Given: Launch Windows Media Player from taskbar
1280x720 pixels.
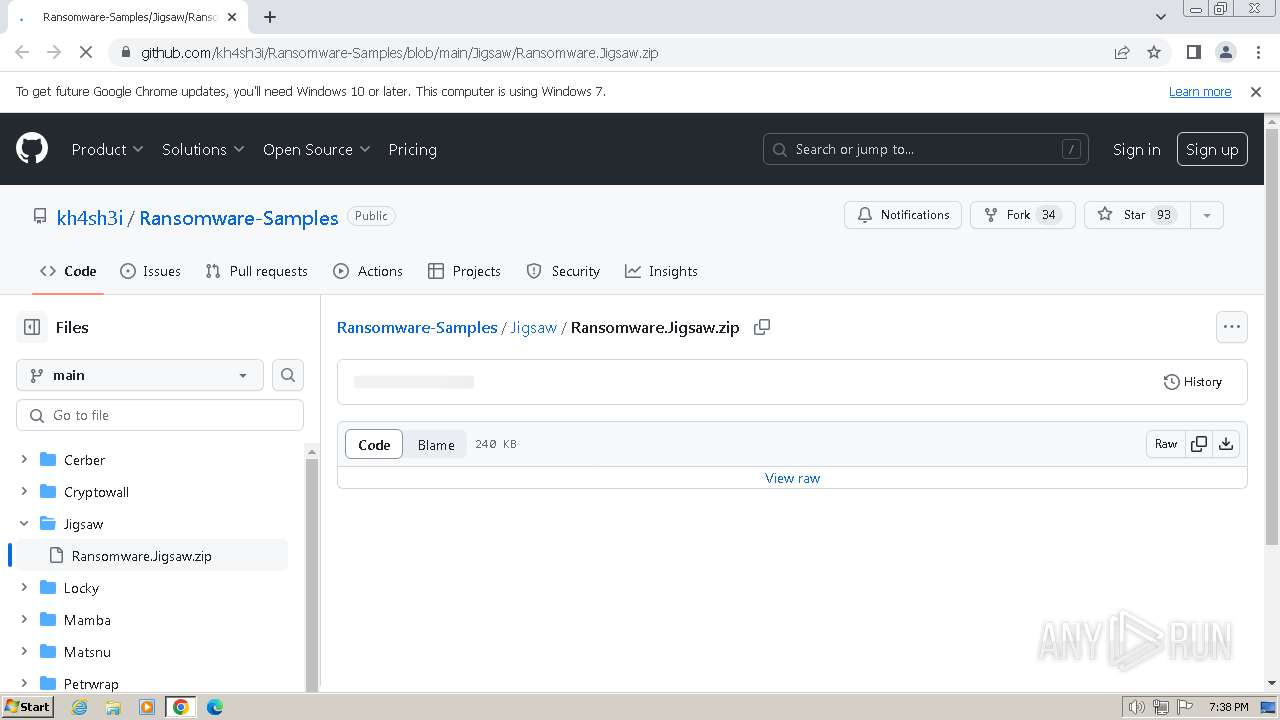Looking at the screenshot, I should pos(147,707).
